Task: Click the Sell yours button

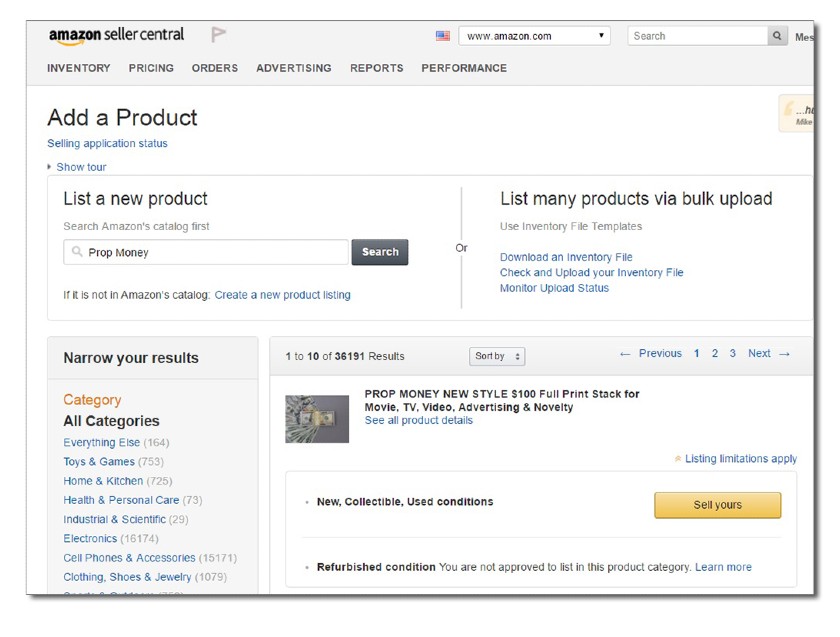Action: (x=717, y=505)
